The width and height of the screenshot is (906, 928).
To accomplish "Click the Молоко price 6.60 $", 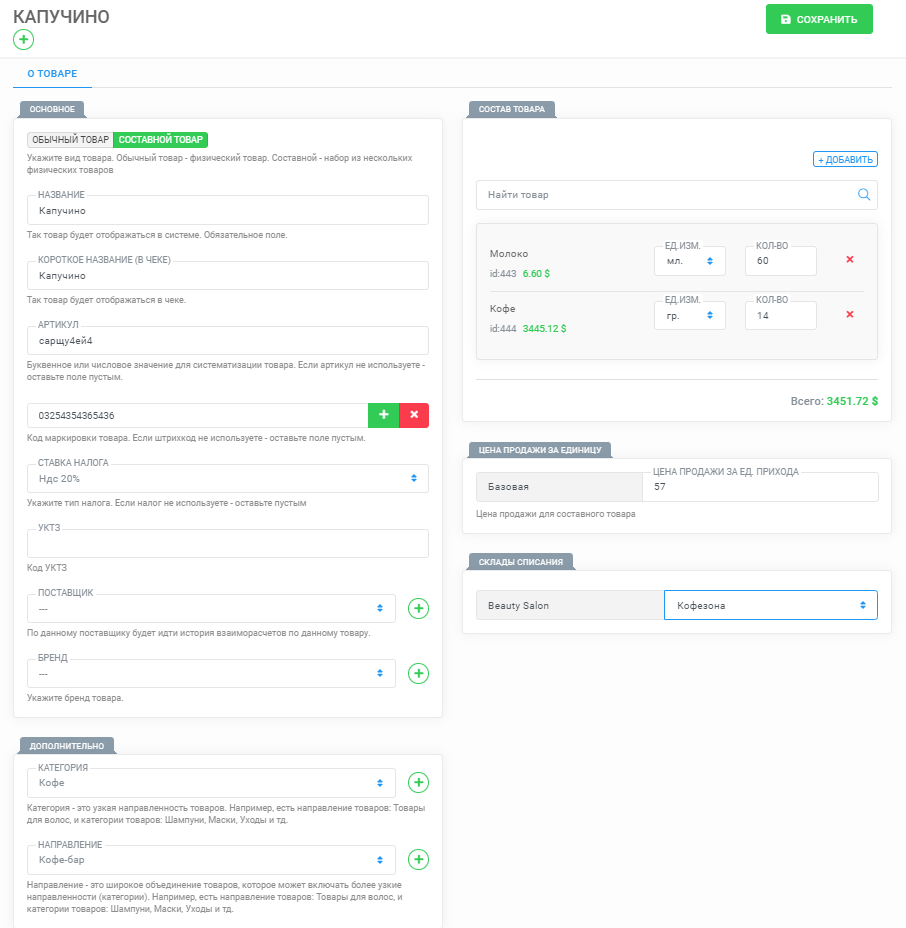I will point(536,273).
